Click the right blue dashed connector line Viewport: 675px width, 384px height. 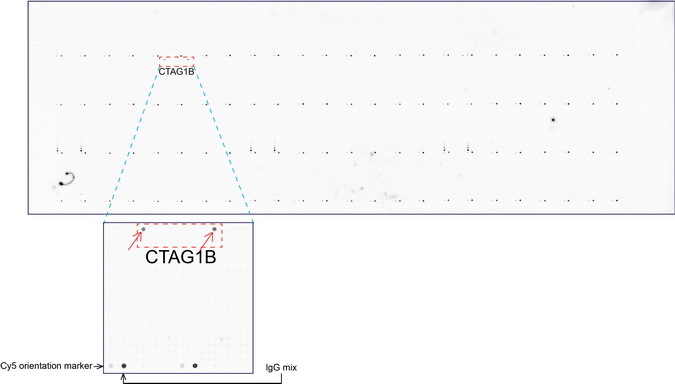click(223, 143)
